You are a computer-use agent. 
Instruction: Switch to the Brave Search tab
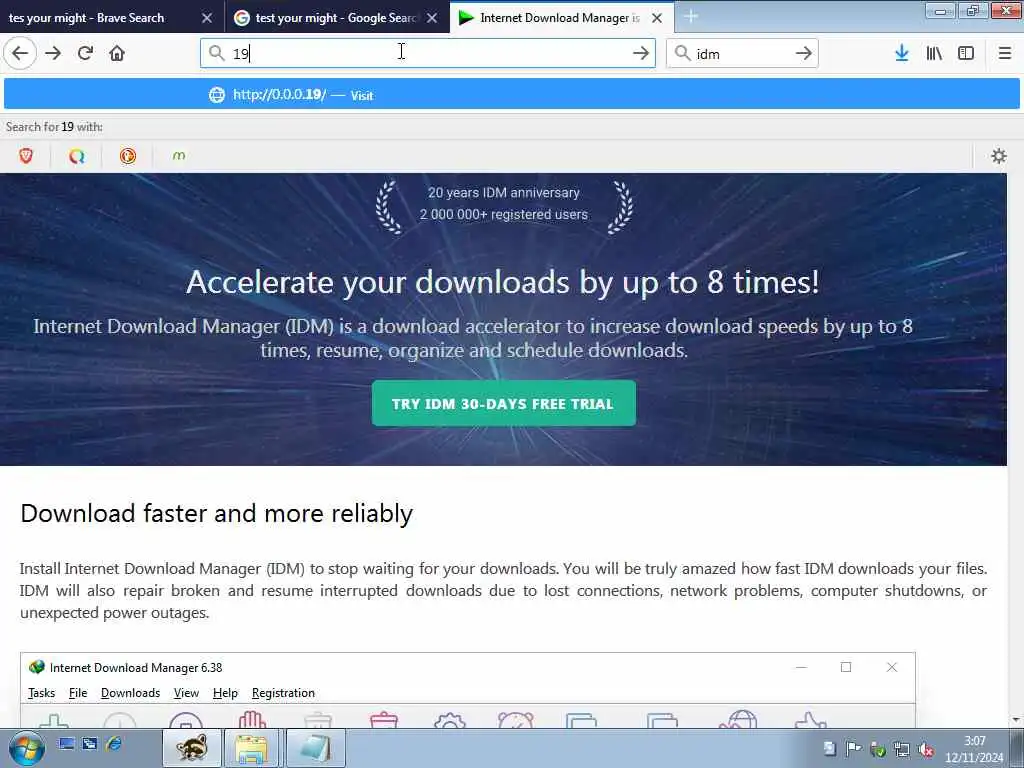(98, 18)
